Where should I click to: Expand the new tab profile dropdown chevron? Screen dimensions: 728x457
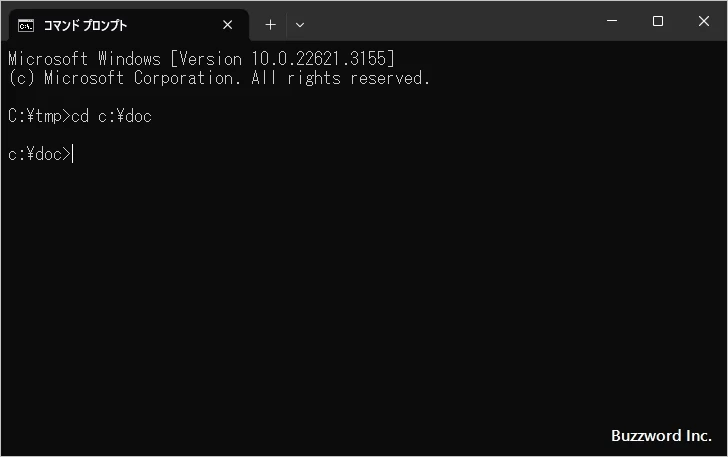click(299, 25)
